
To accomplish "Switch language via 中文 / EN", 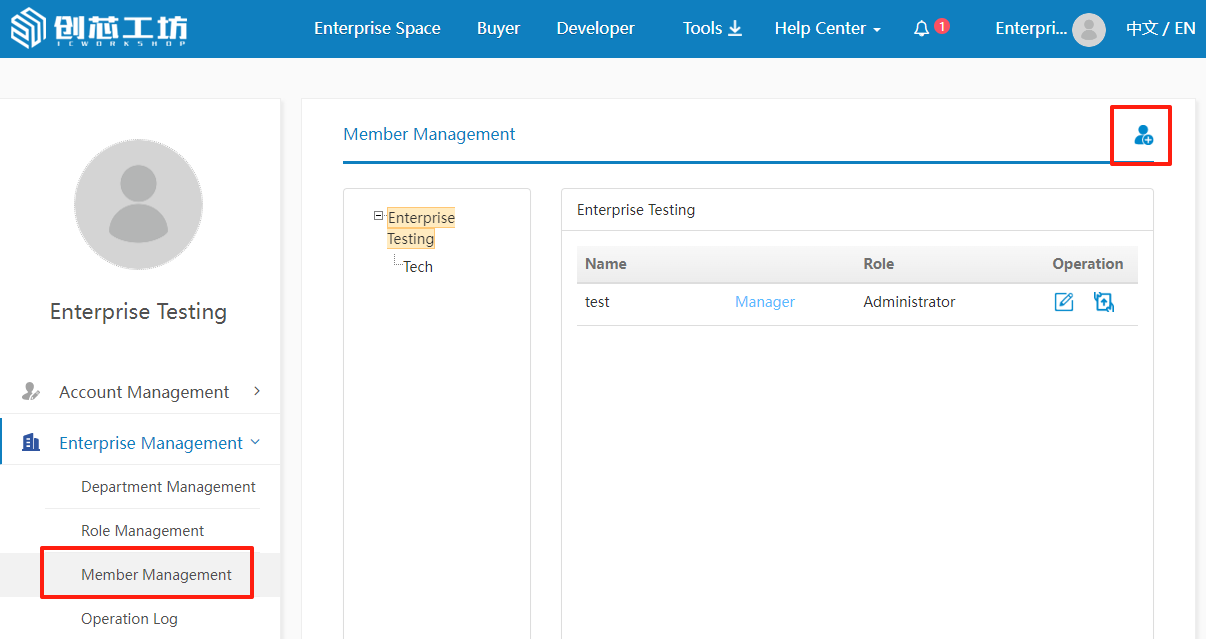I will pyautogui.click(x=1160, y=29).
